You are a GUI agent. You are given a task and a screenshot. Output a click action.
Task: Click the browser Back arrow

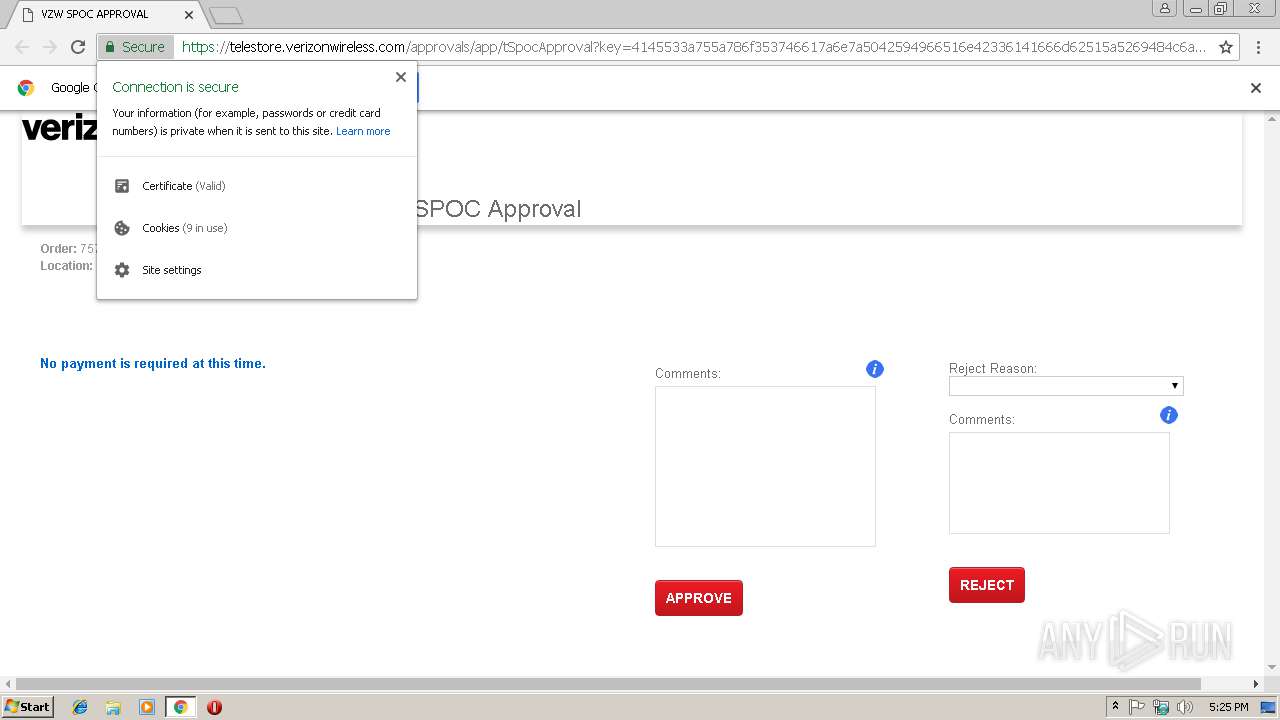pyautogui.click(x=22, y=47)
